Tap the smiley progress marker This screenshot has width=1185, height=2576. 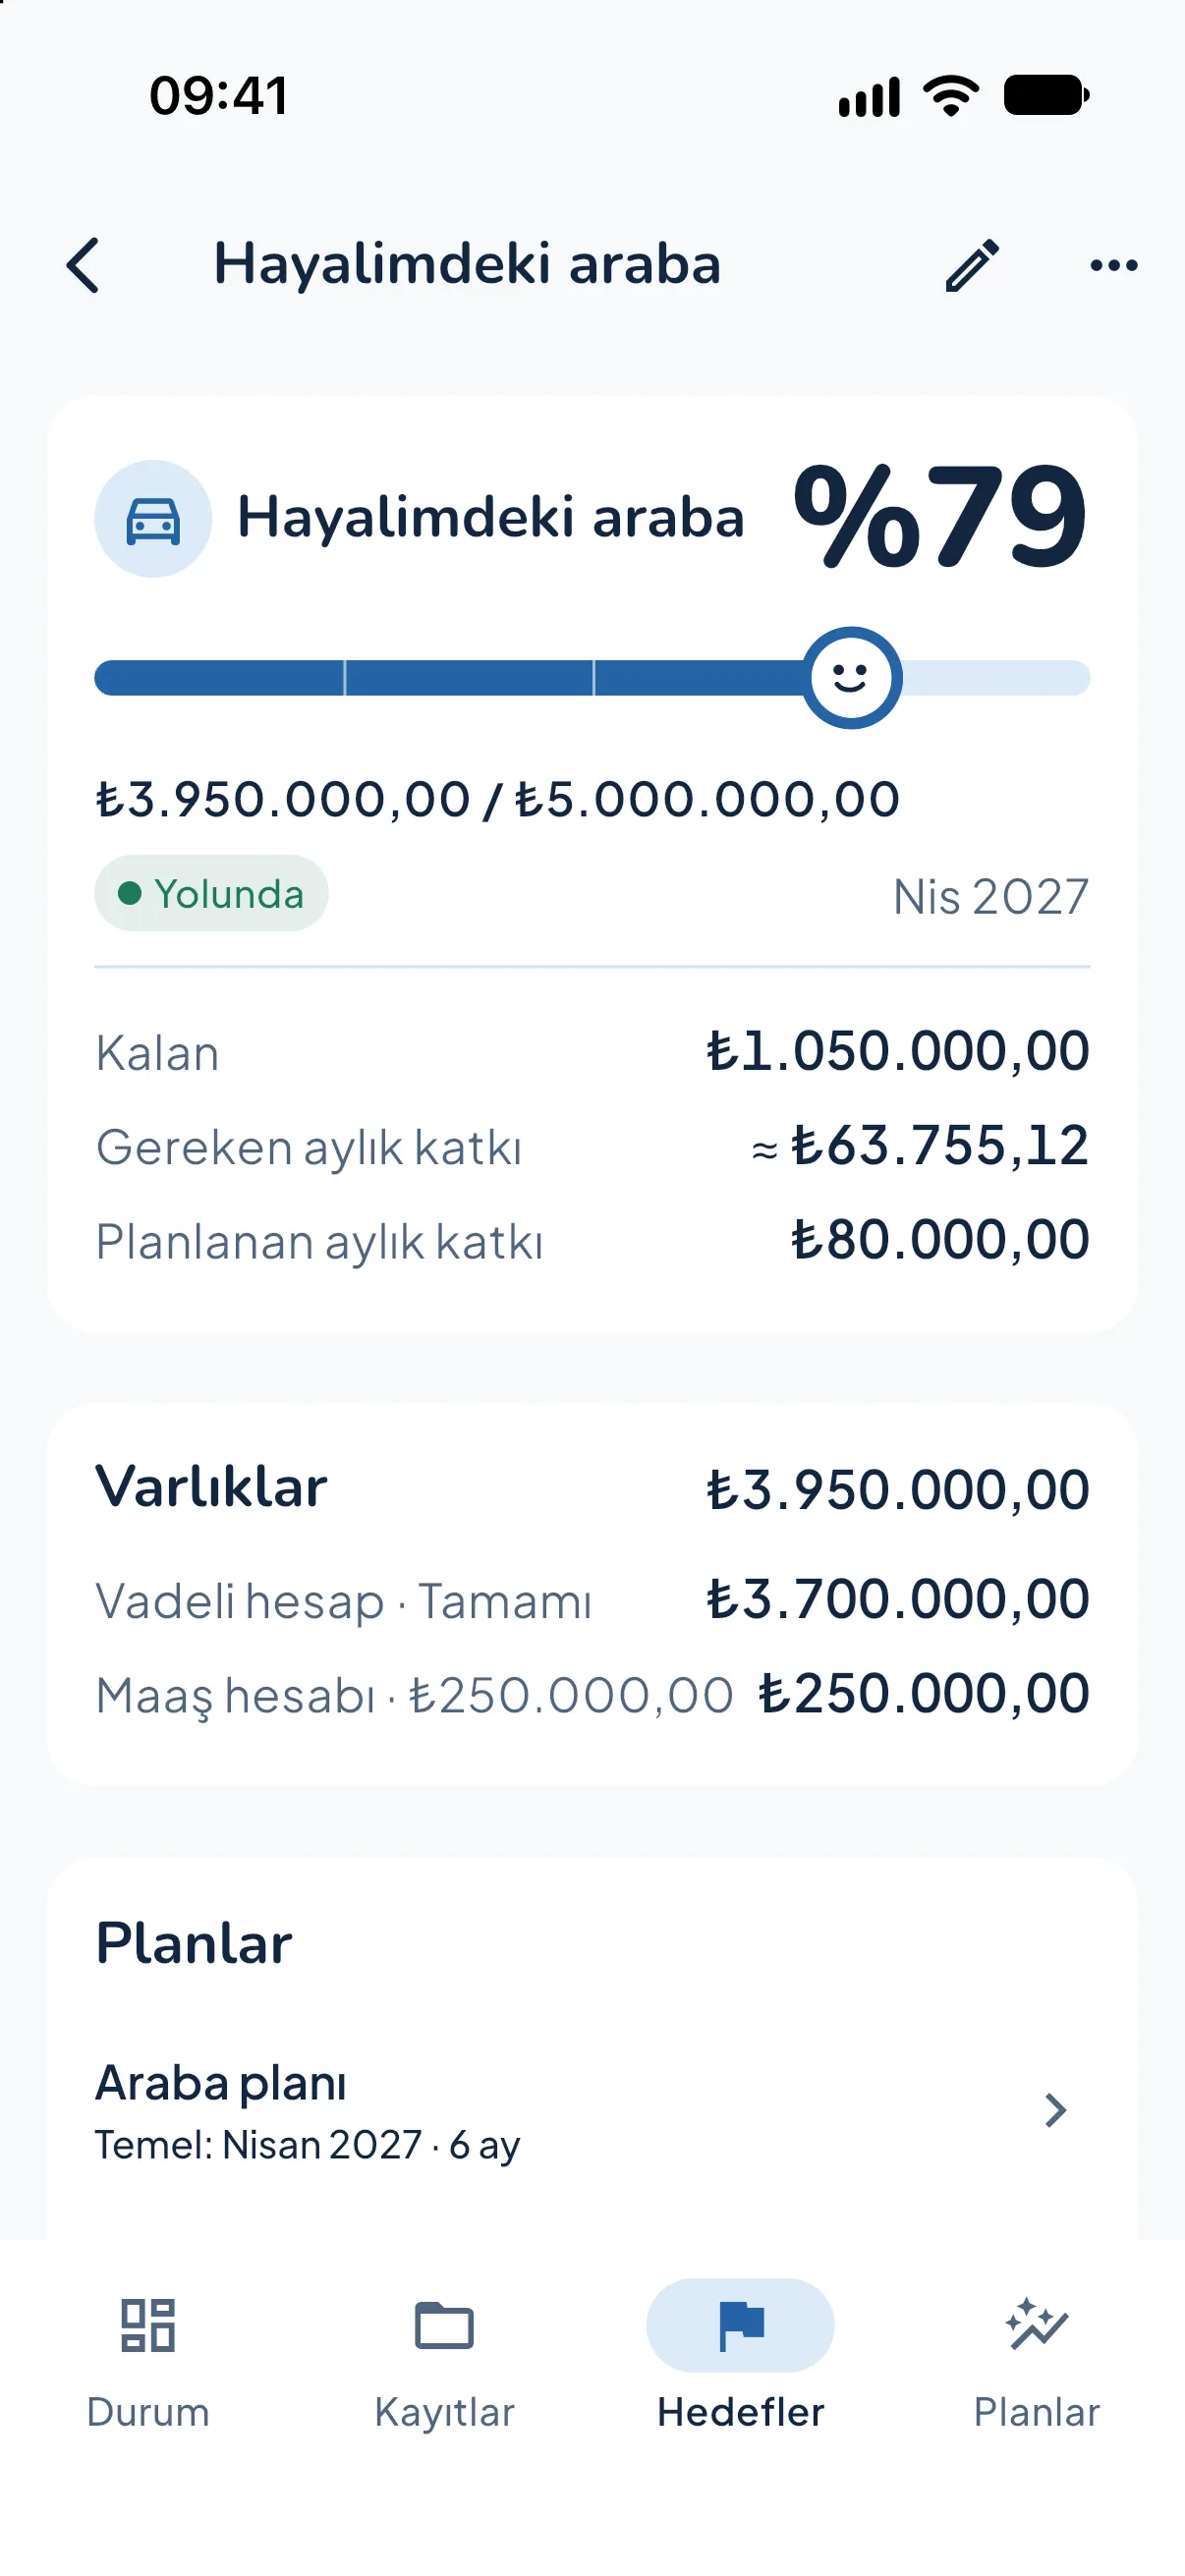[x=852, y=678]
